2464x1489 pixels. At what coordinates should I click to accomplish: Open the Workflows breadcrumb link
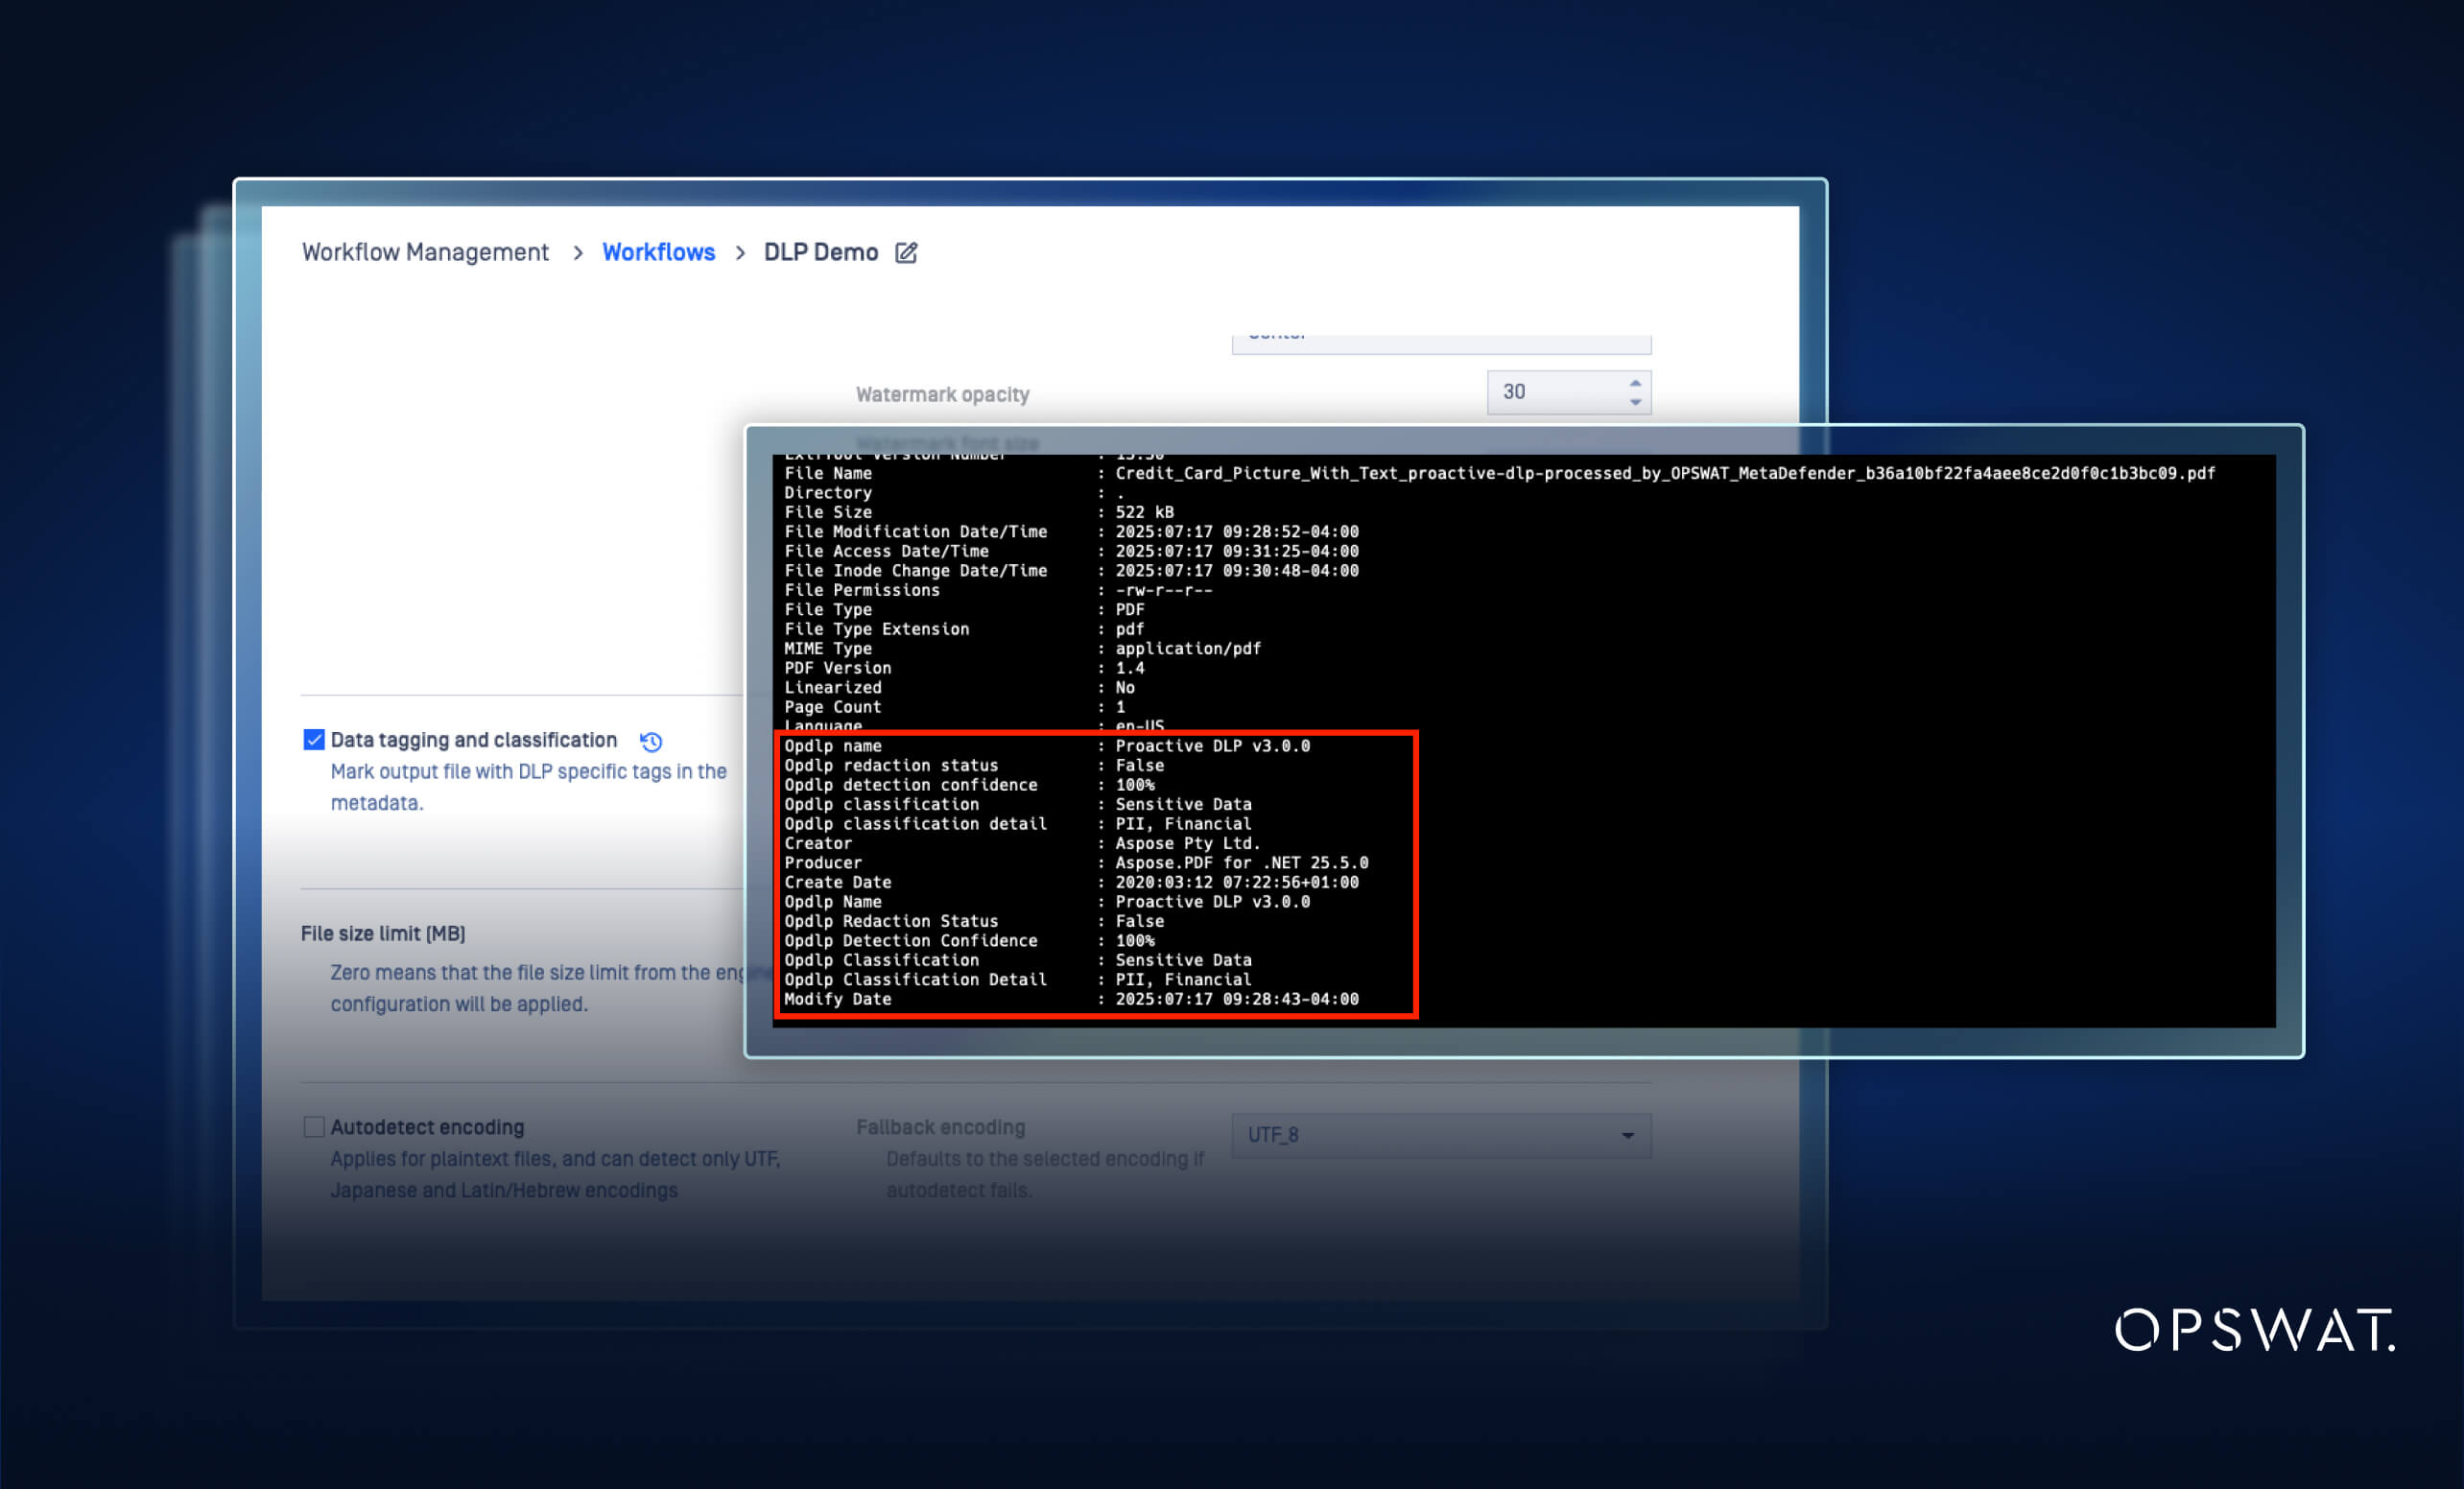pos(658,252)
